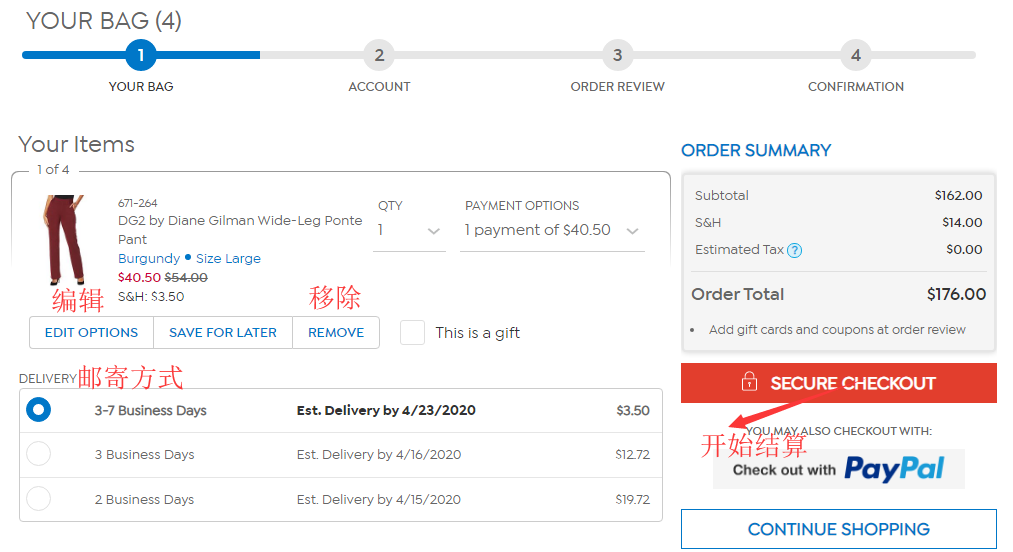
Task: Click the lock icon on Secure Checkout
Action: pyautogui.click(x=748, y=383)
